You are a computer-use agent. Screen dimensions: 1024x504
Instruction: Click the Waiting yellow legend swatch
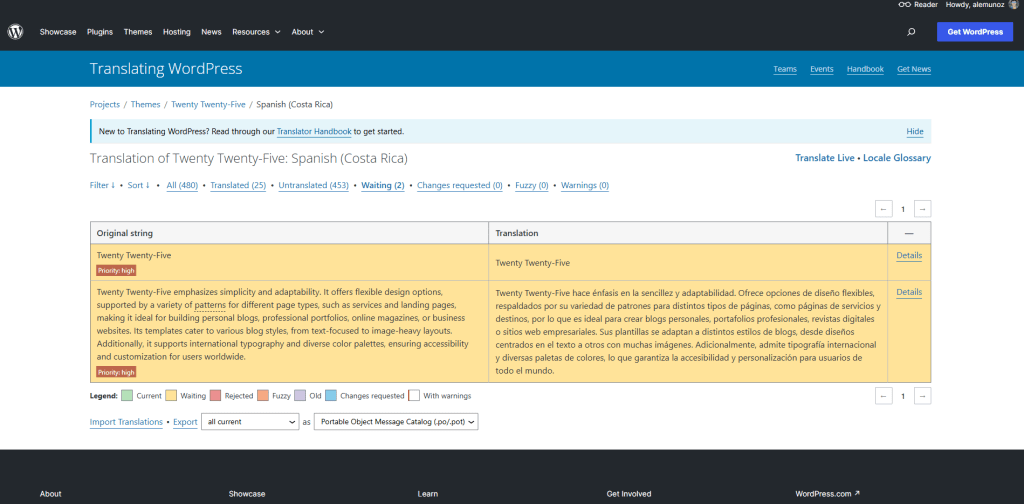coord(171,396)
